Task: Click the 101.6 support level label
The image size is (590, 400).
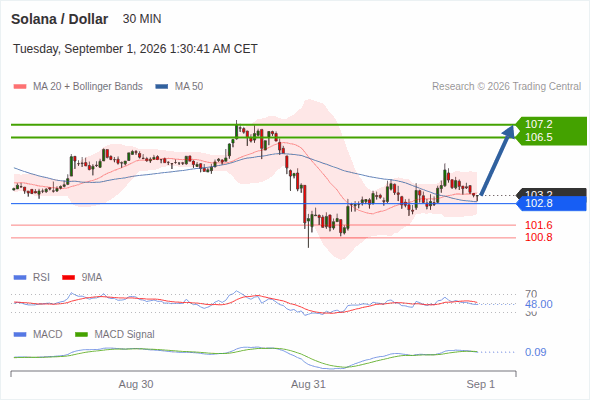Action: pyautogui.click(x=539, y=225)
